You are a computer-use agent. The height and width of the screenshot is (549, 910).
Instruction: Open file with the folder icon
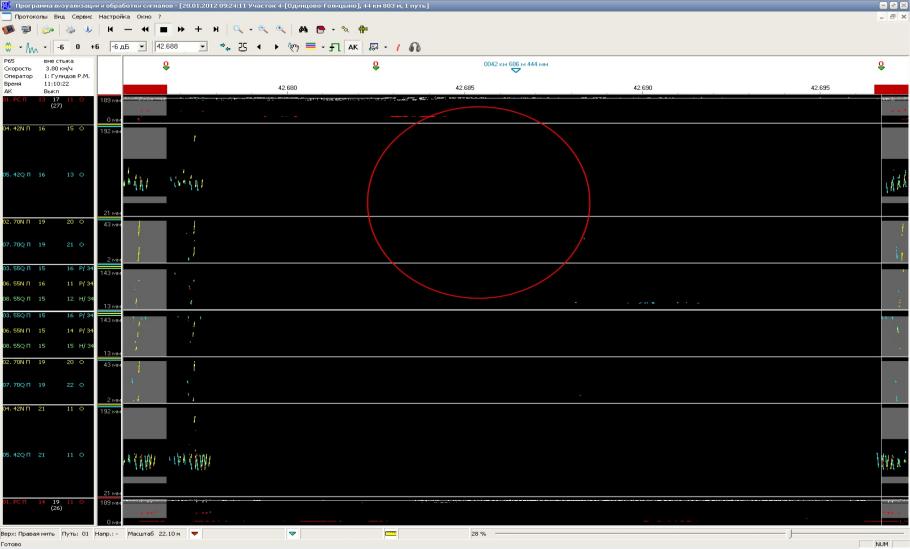click(47, 30)
